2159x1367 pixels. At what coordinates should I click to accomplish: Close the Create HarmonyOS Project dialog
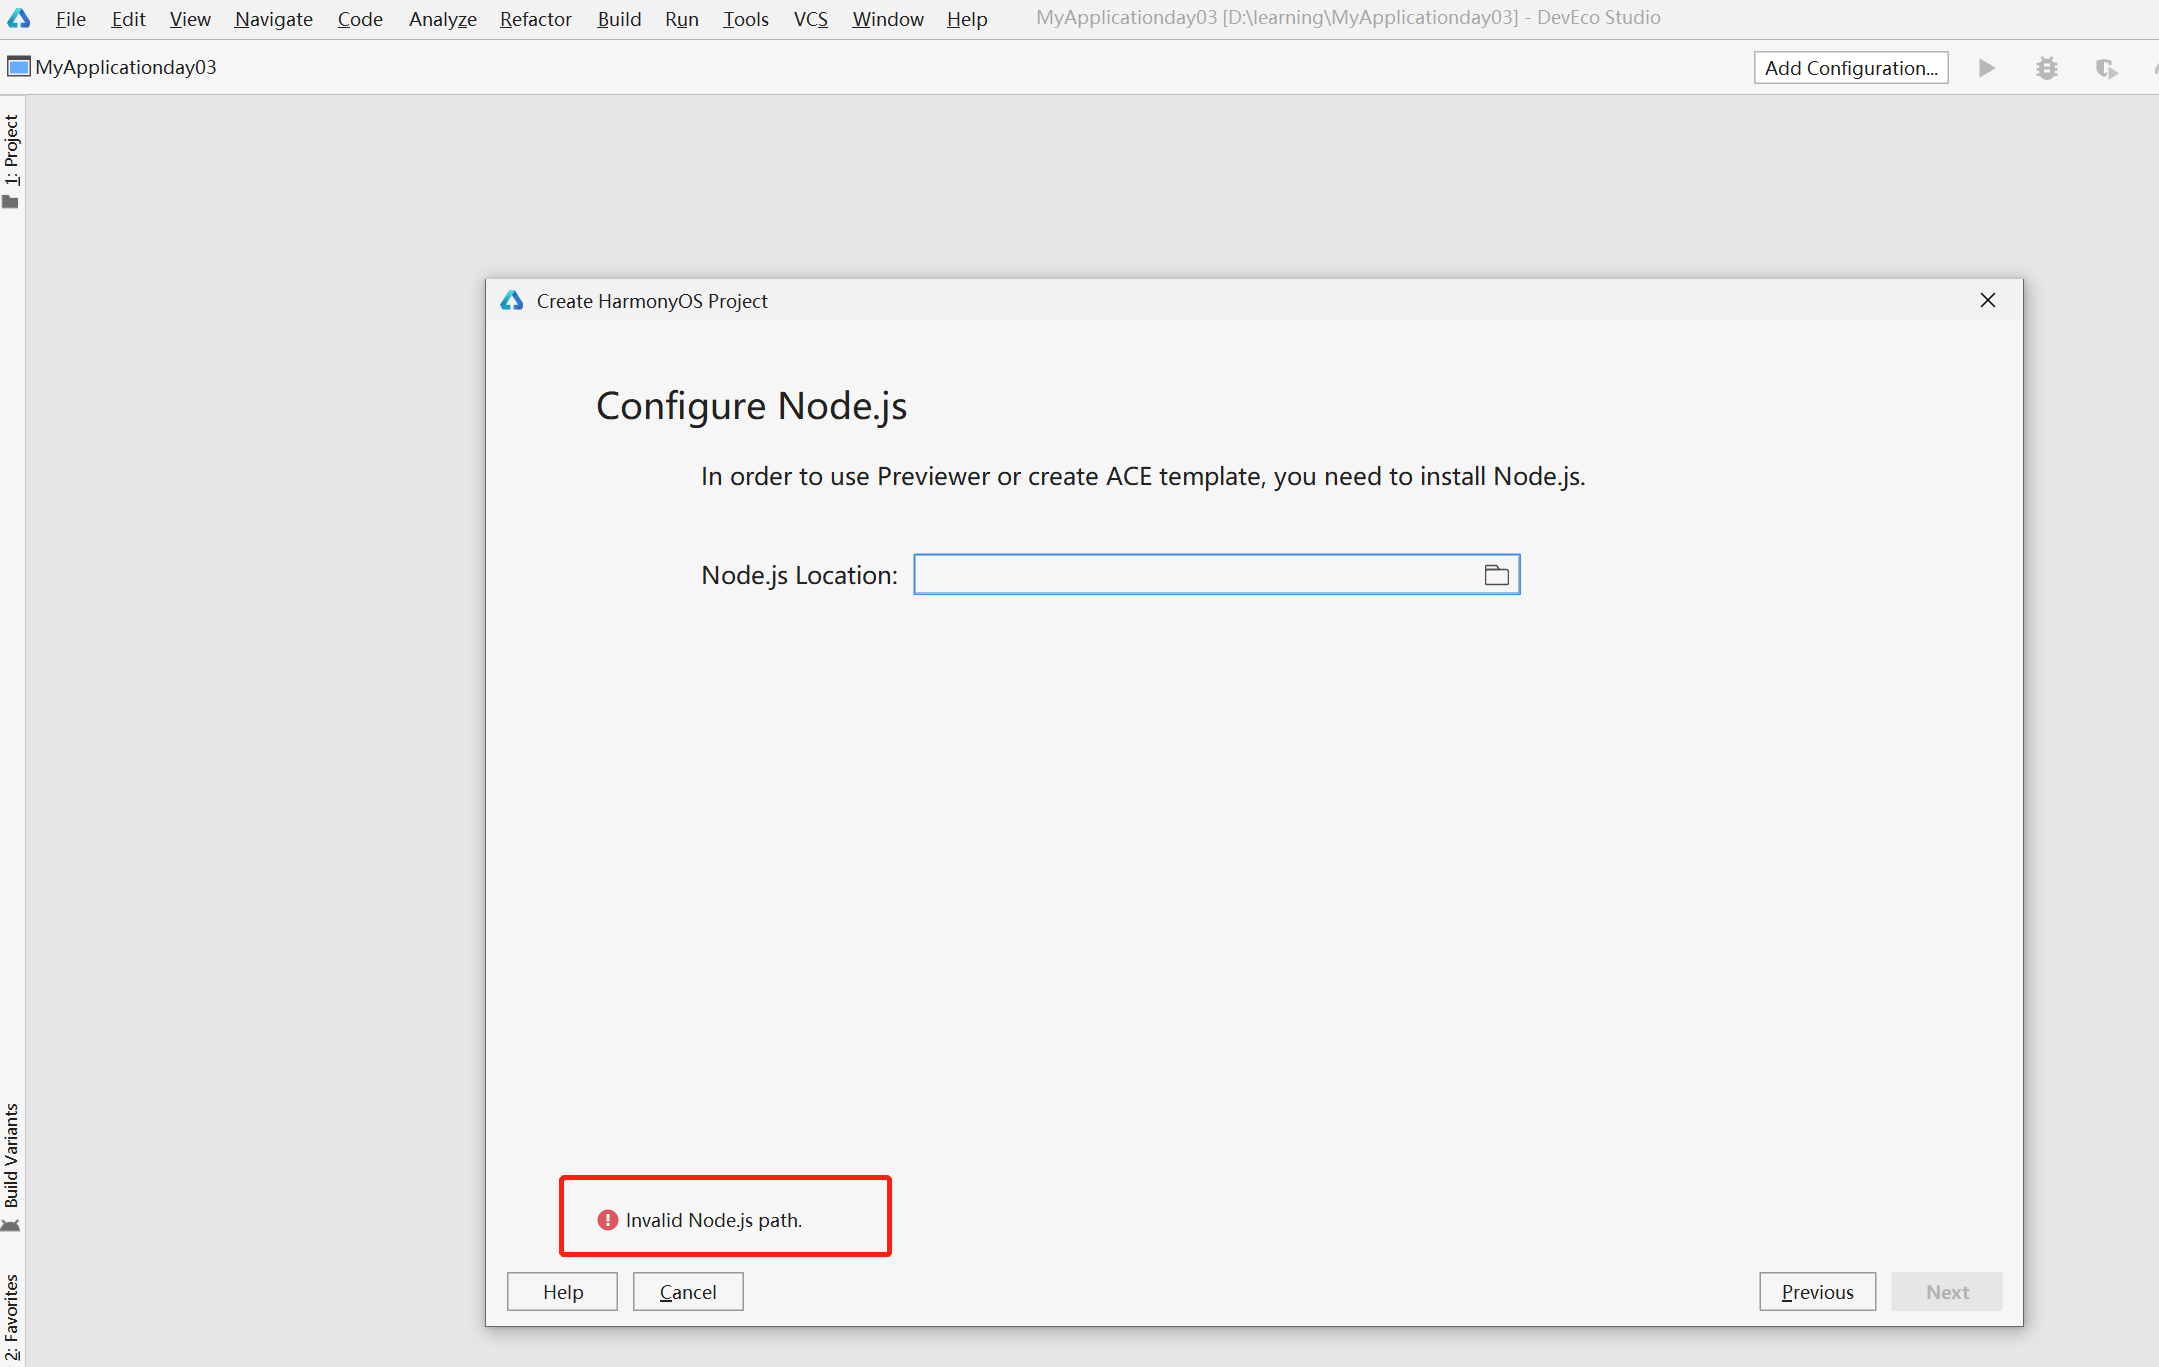coord(1987,301)
